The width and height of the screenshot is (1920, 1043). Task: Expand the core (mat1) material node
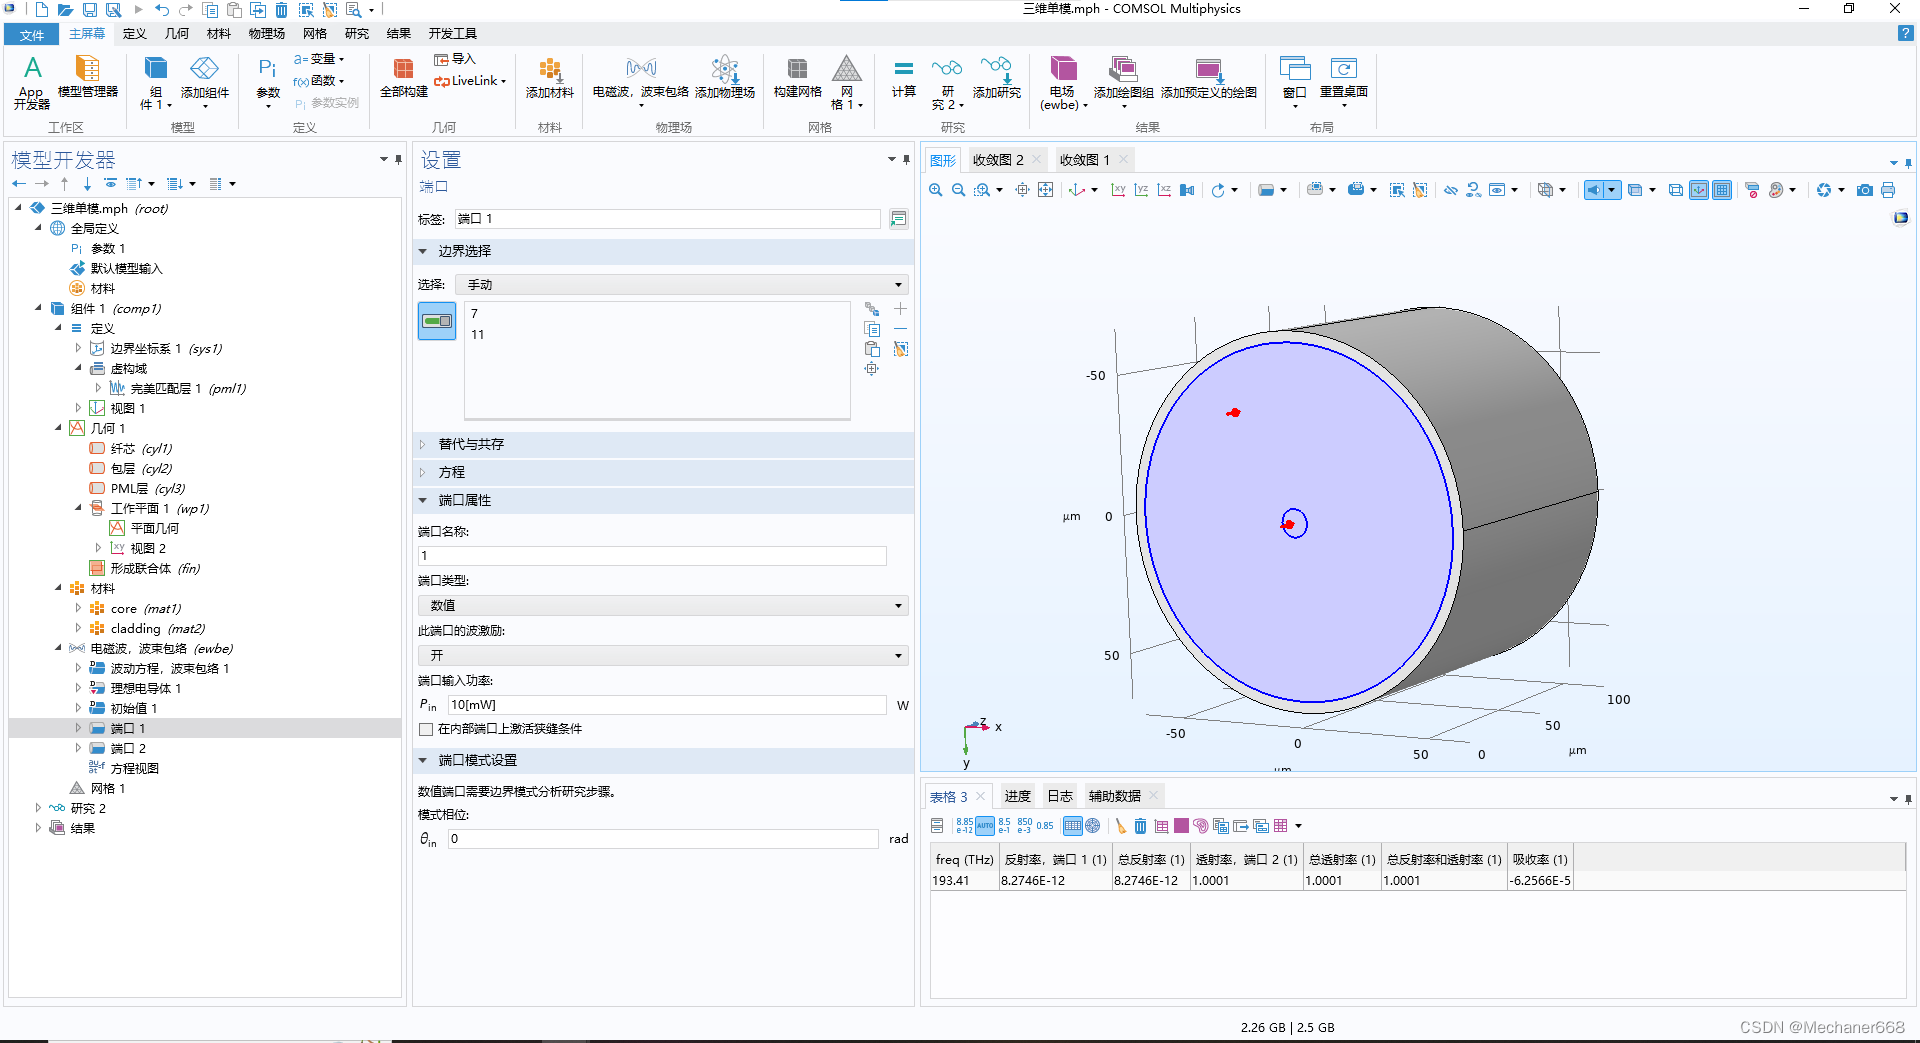point(78,608)
